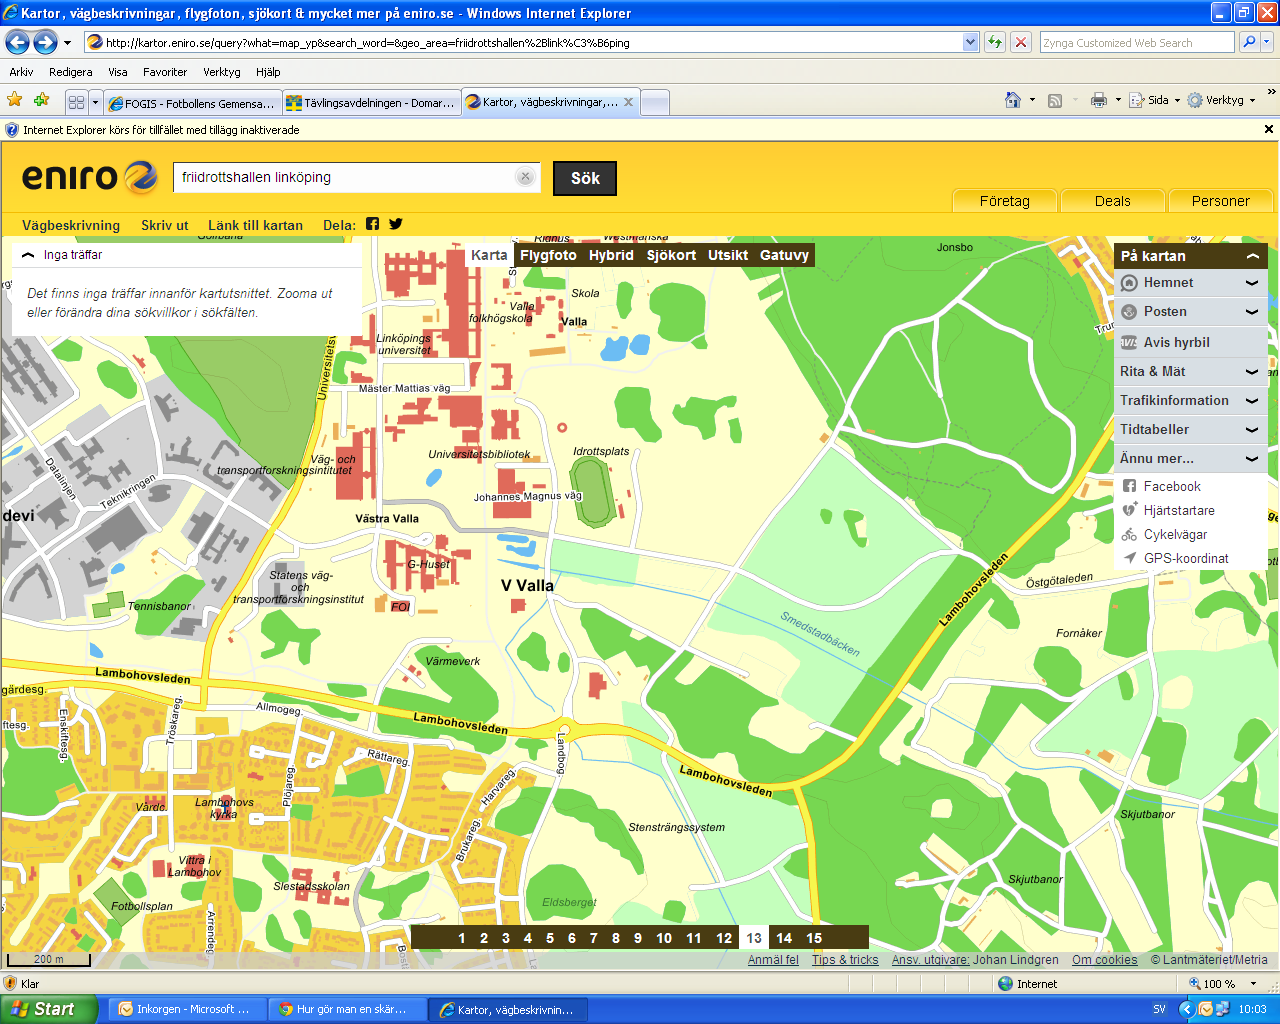Open the Favoriter menu
The height and width of the screenshot is (1024, 1280).
(165, 72)
